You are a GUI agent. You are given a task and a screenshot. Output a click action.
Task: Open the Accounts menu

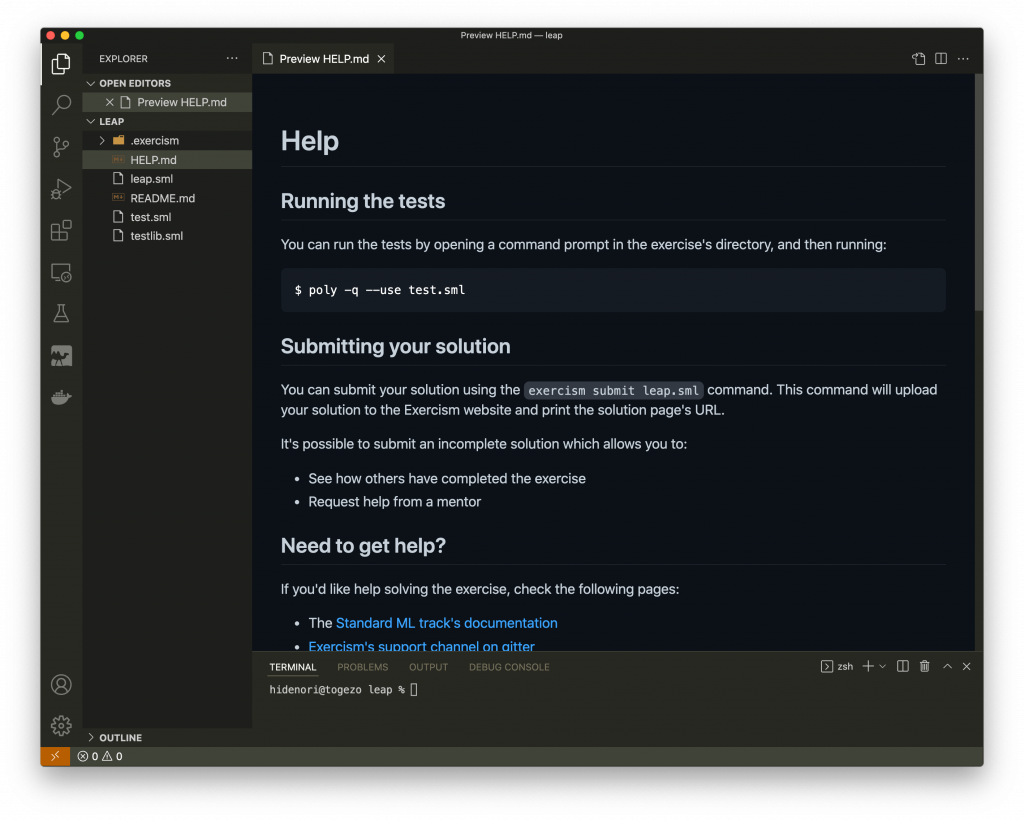[61, 684]
